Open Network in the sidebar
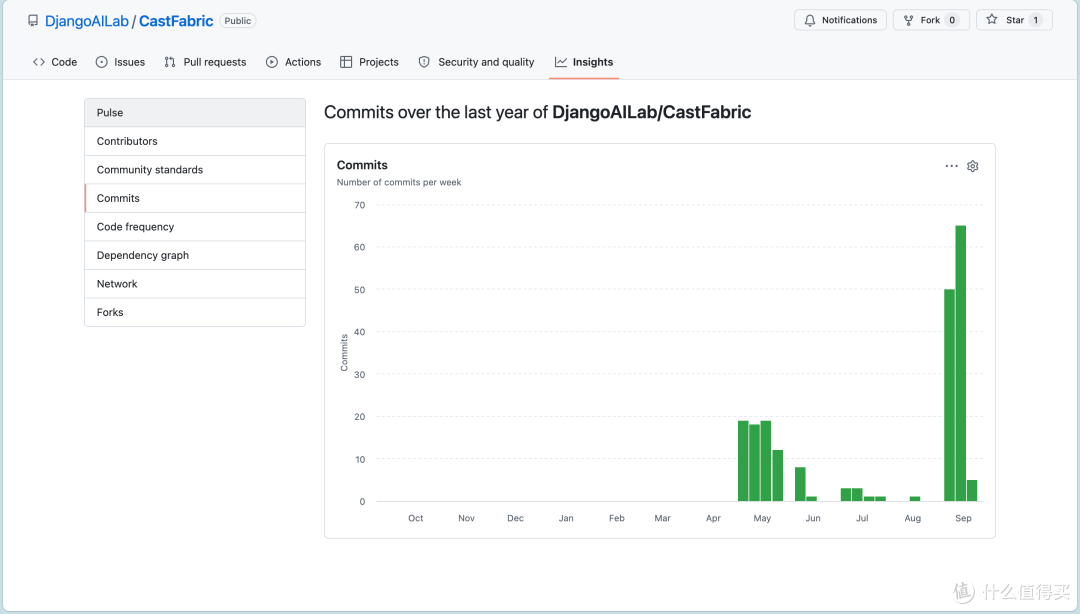Screen dimensions: 1080x614 (195, 284)
